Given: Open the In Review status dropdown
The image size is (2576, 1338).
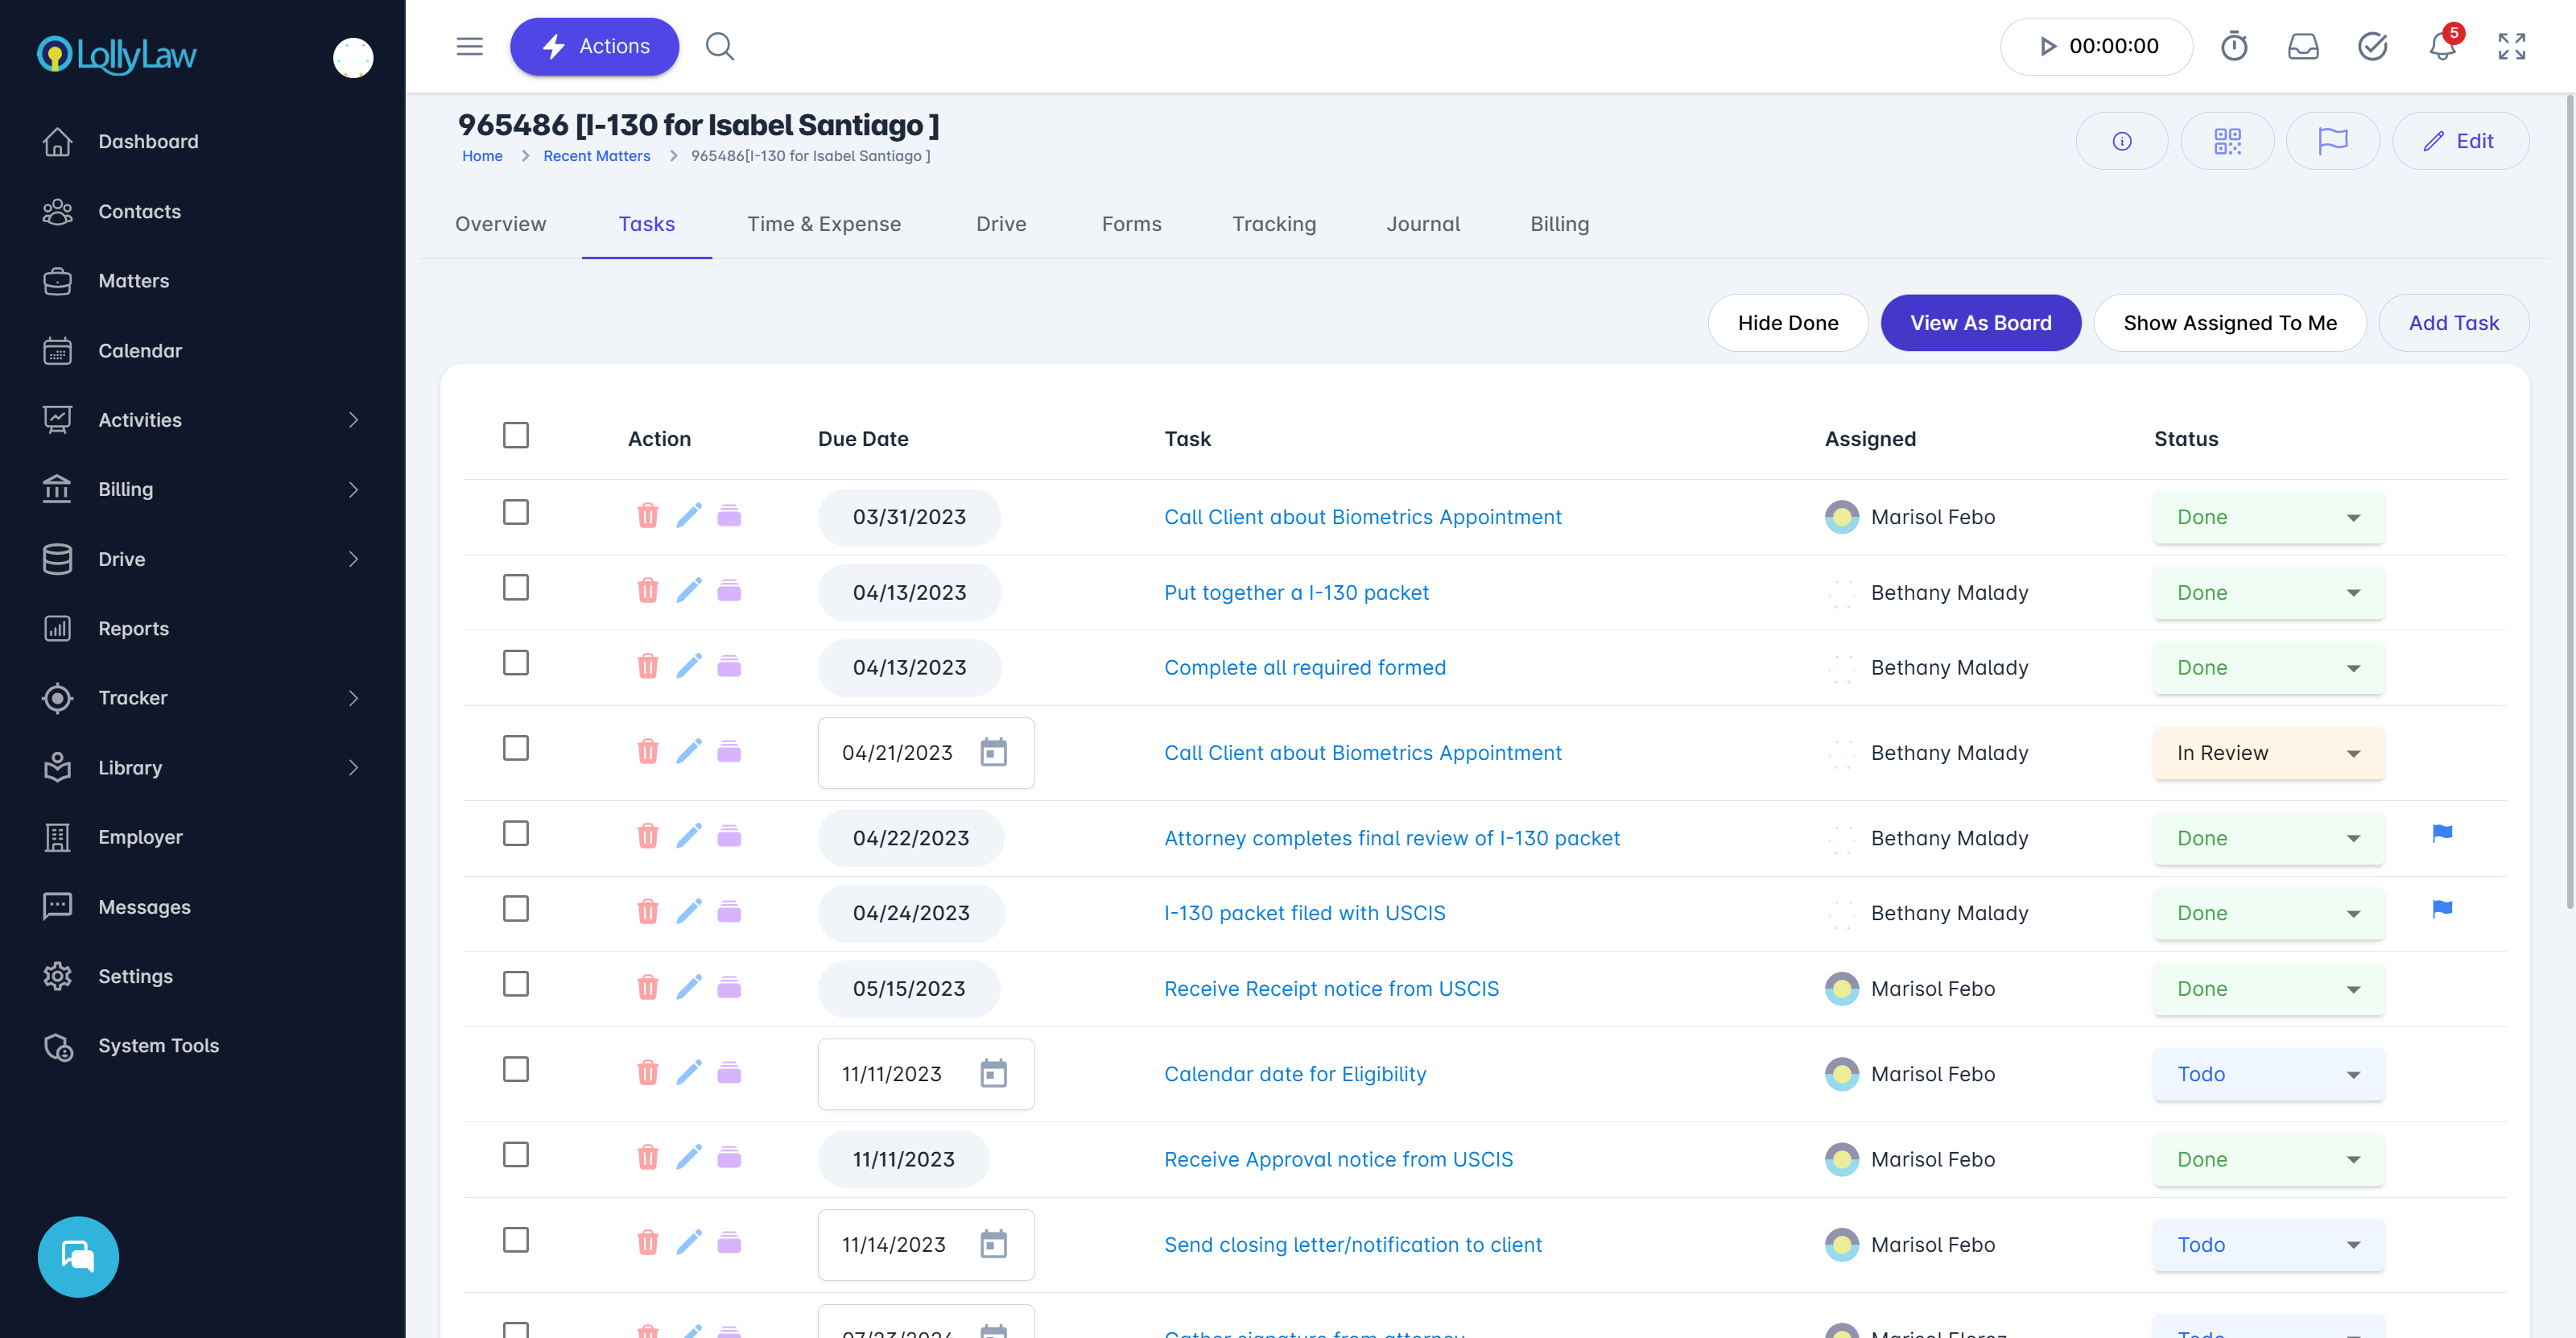Looking at the screenshot, I should tap(2267, 753).
